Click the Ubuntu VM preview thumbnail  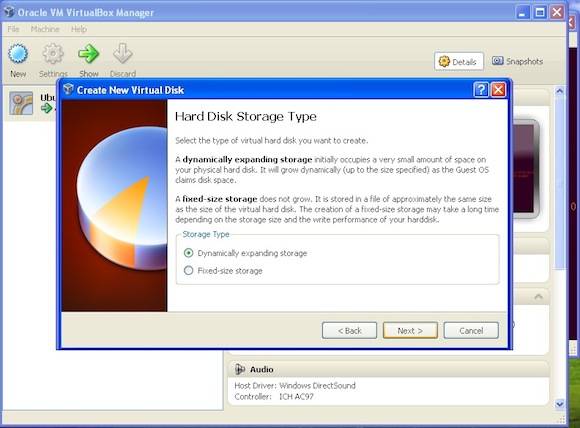525,168
